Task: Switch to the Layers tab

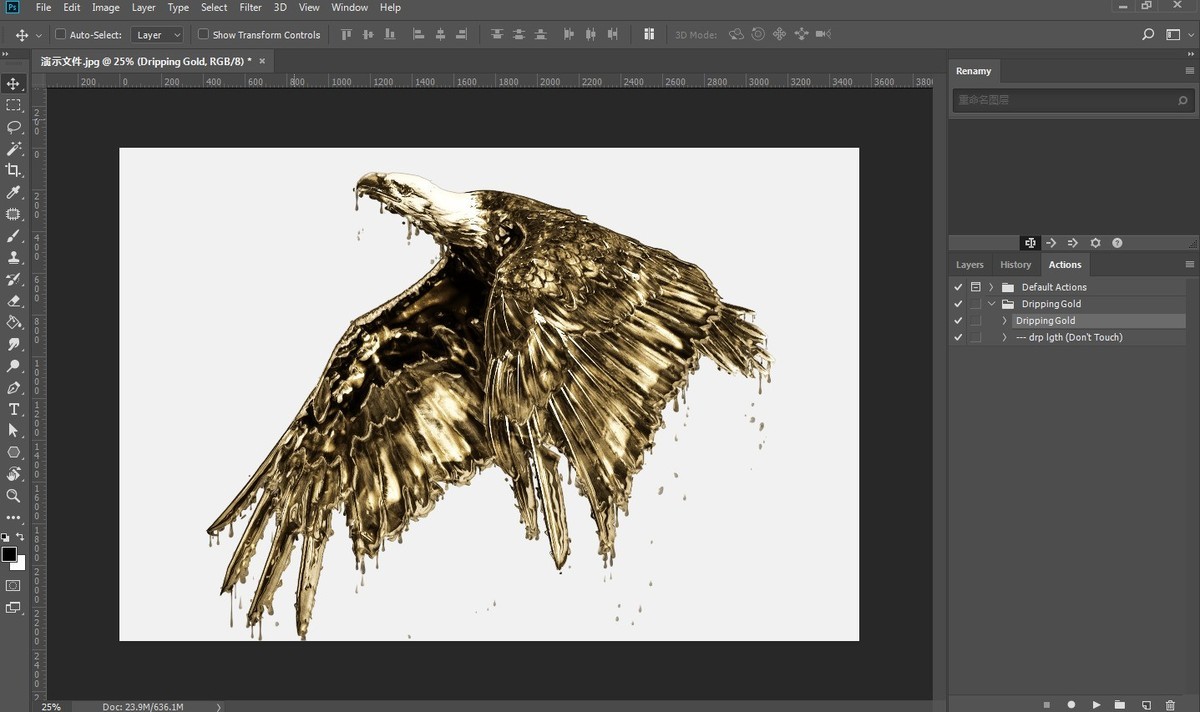Action: [969, 265]
